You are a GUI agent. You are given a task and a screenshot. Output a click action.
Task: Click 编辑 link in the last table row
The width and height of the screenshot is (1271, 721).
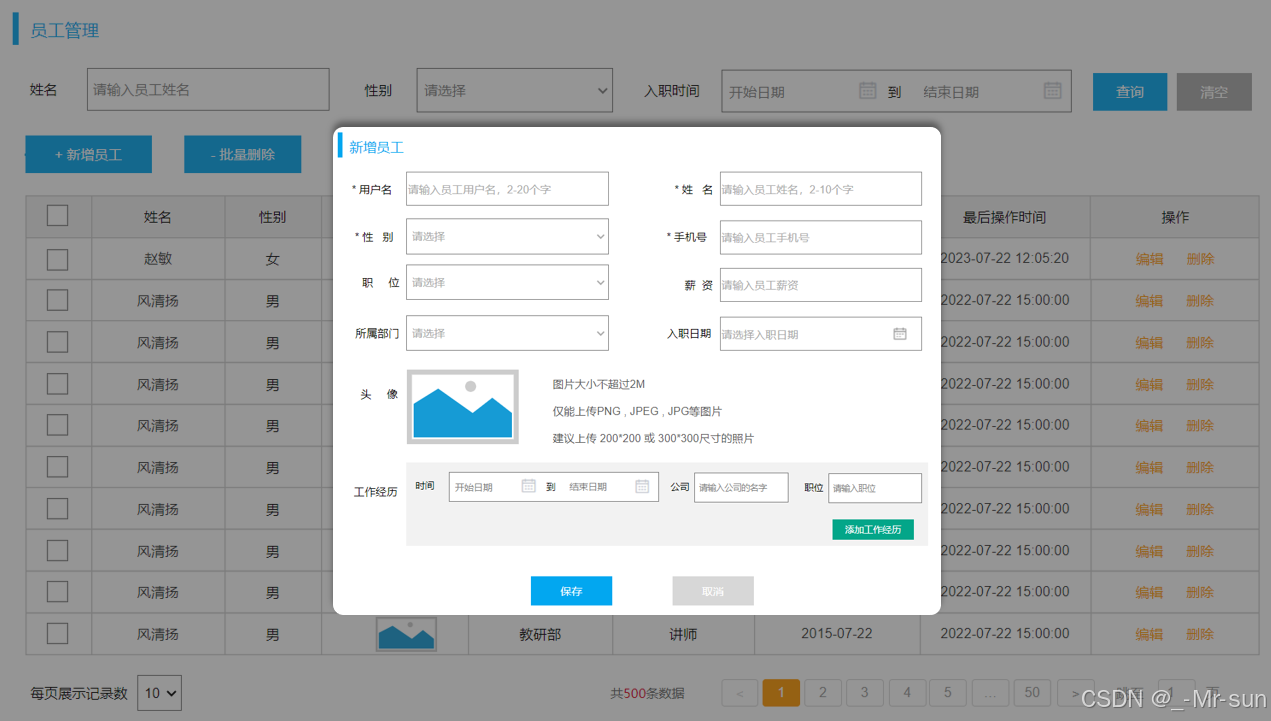[x=1149, y=634]
